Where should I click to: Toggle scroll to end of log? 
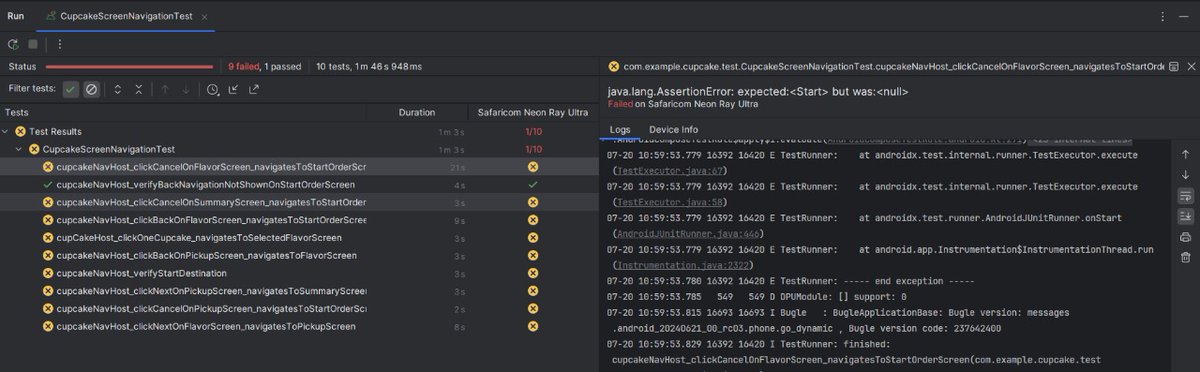click(1186, 216)
